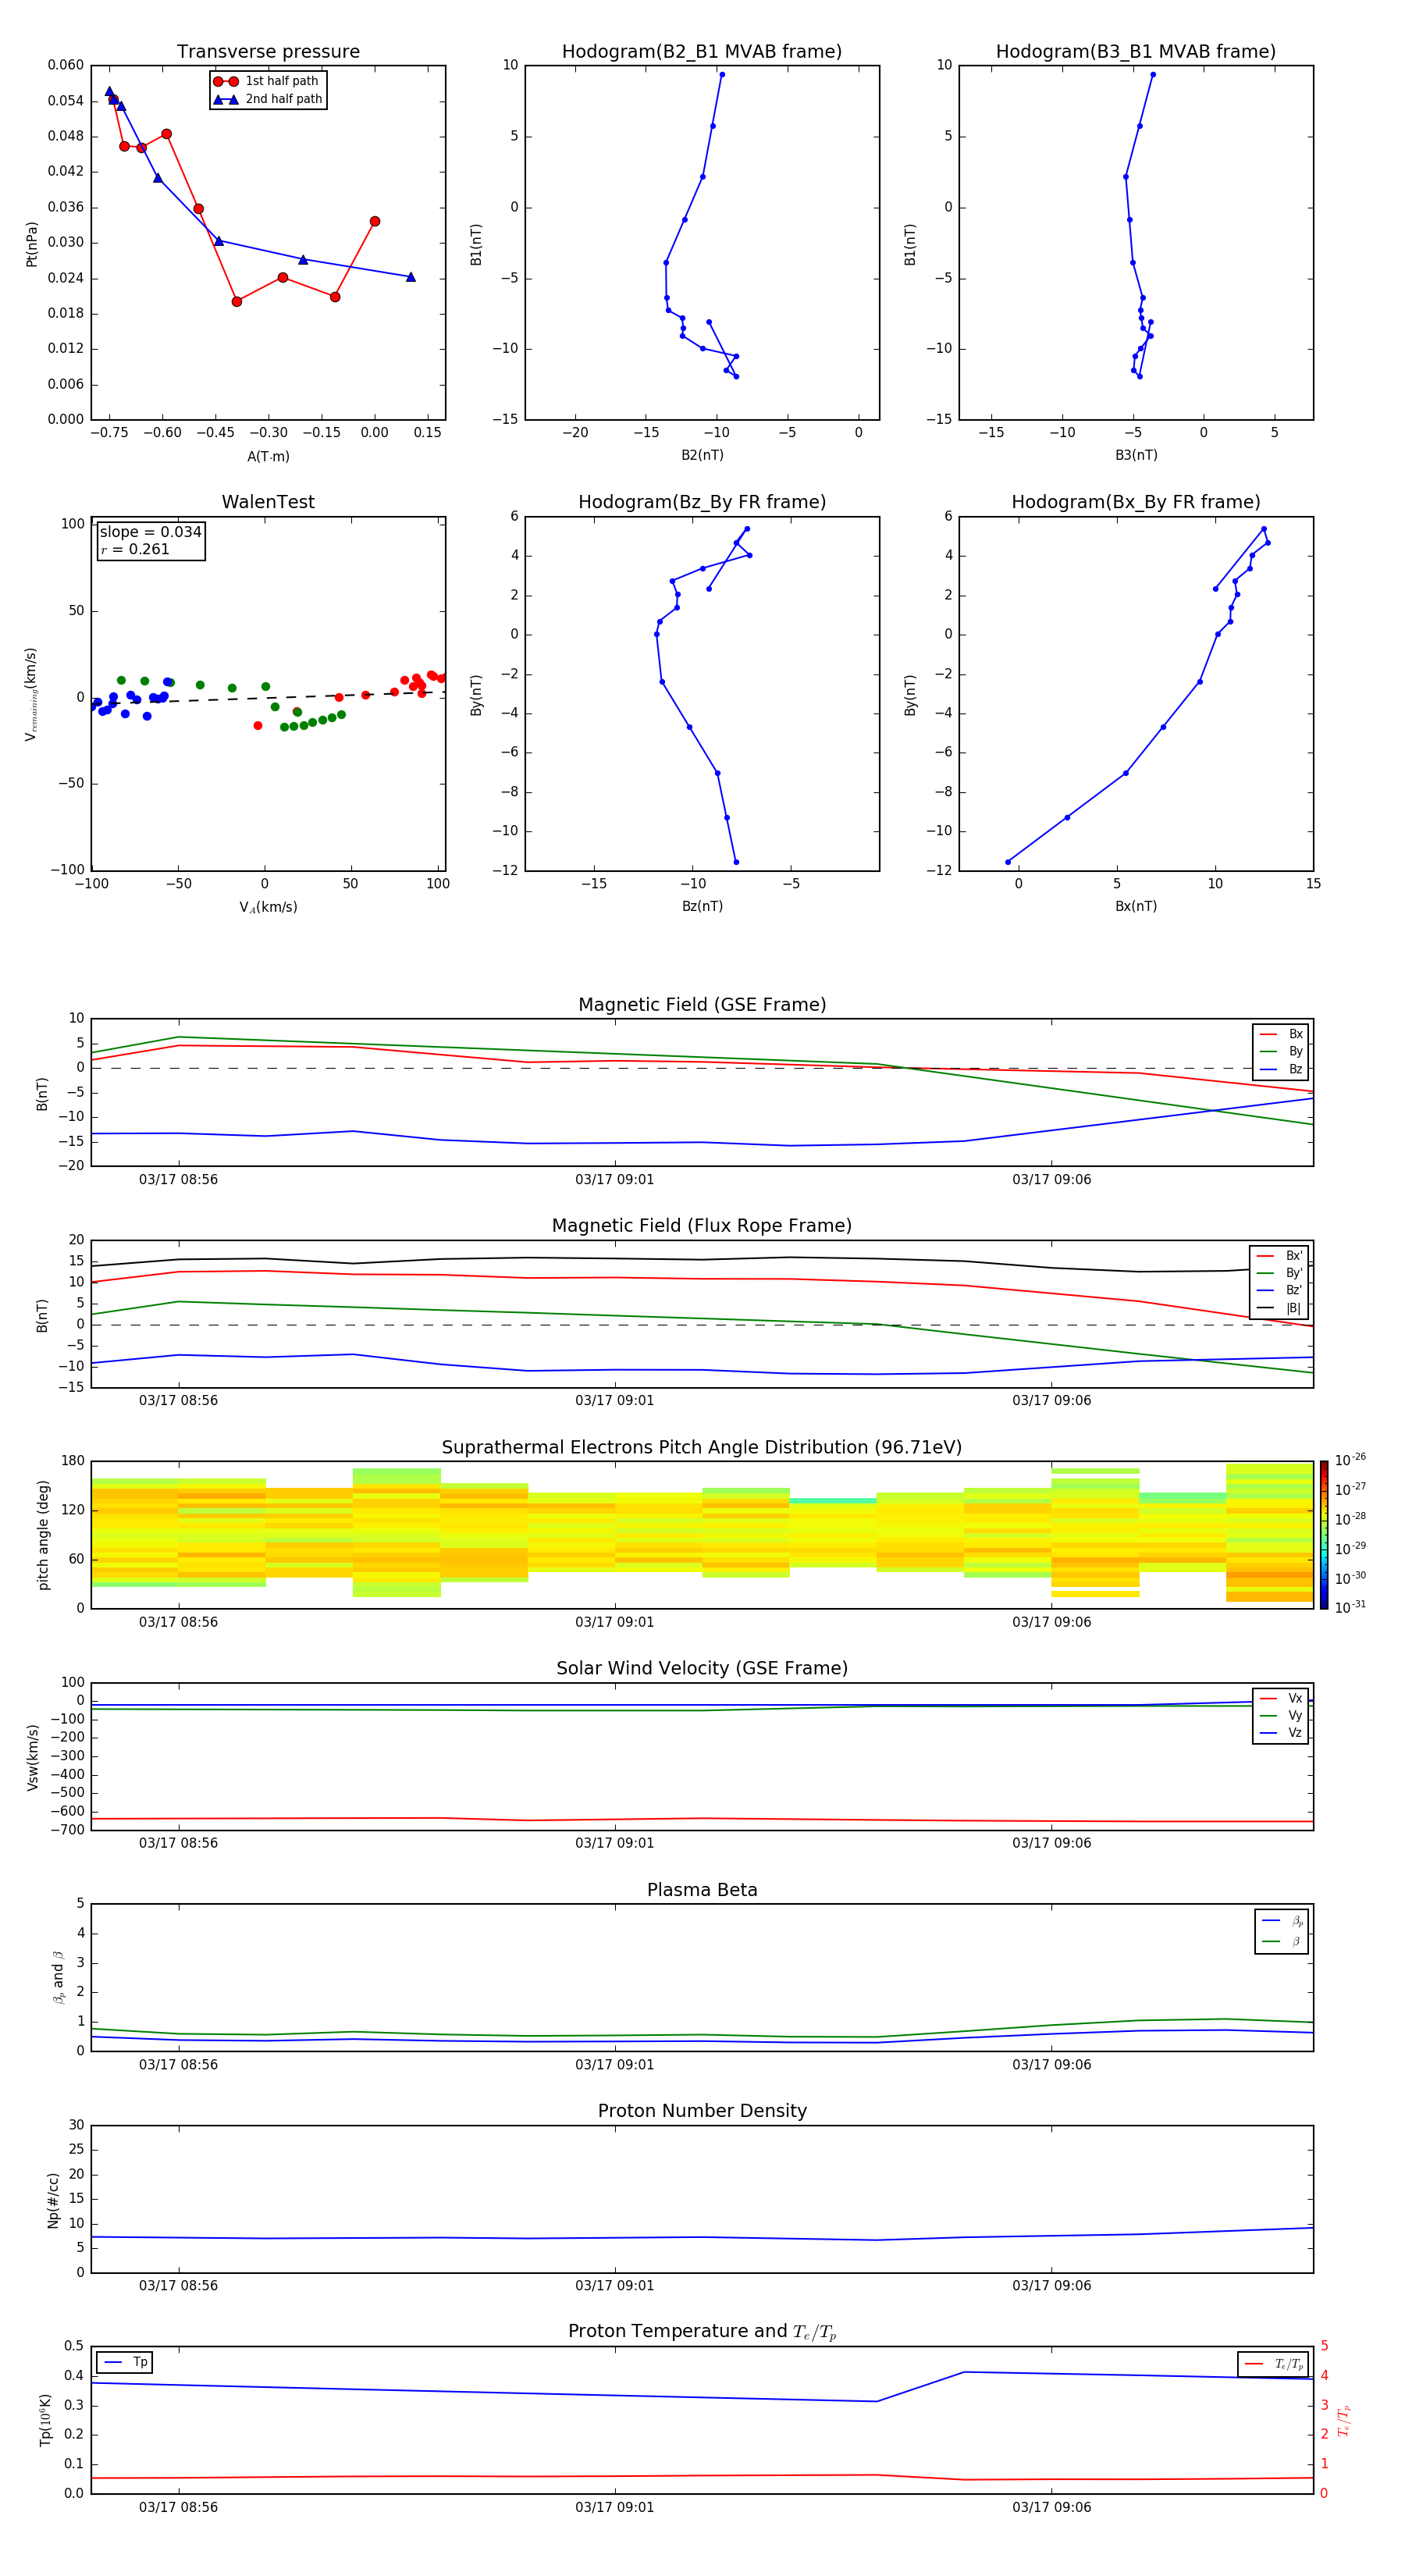Click 'slope = 0.034' annotation text

(x=150, y=532)
